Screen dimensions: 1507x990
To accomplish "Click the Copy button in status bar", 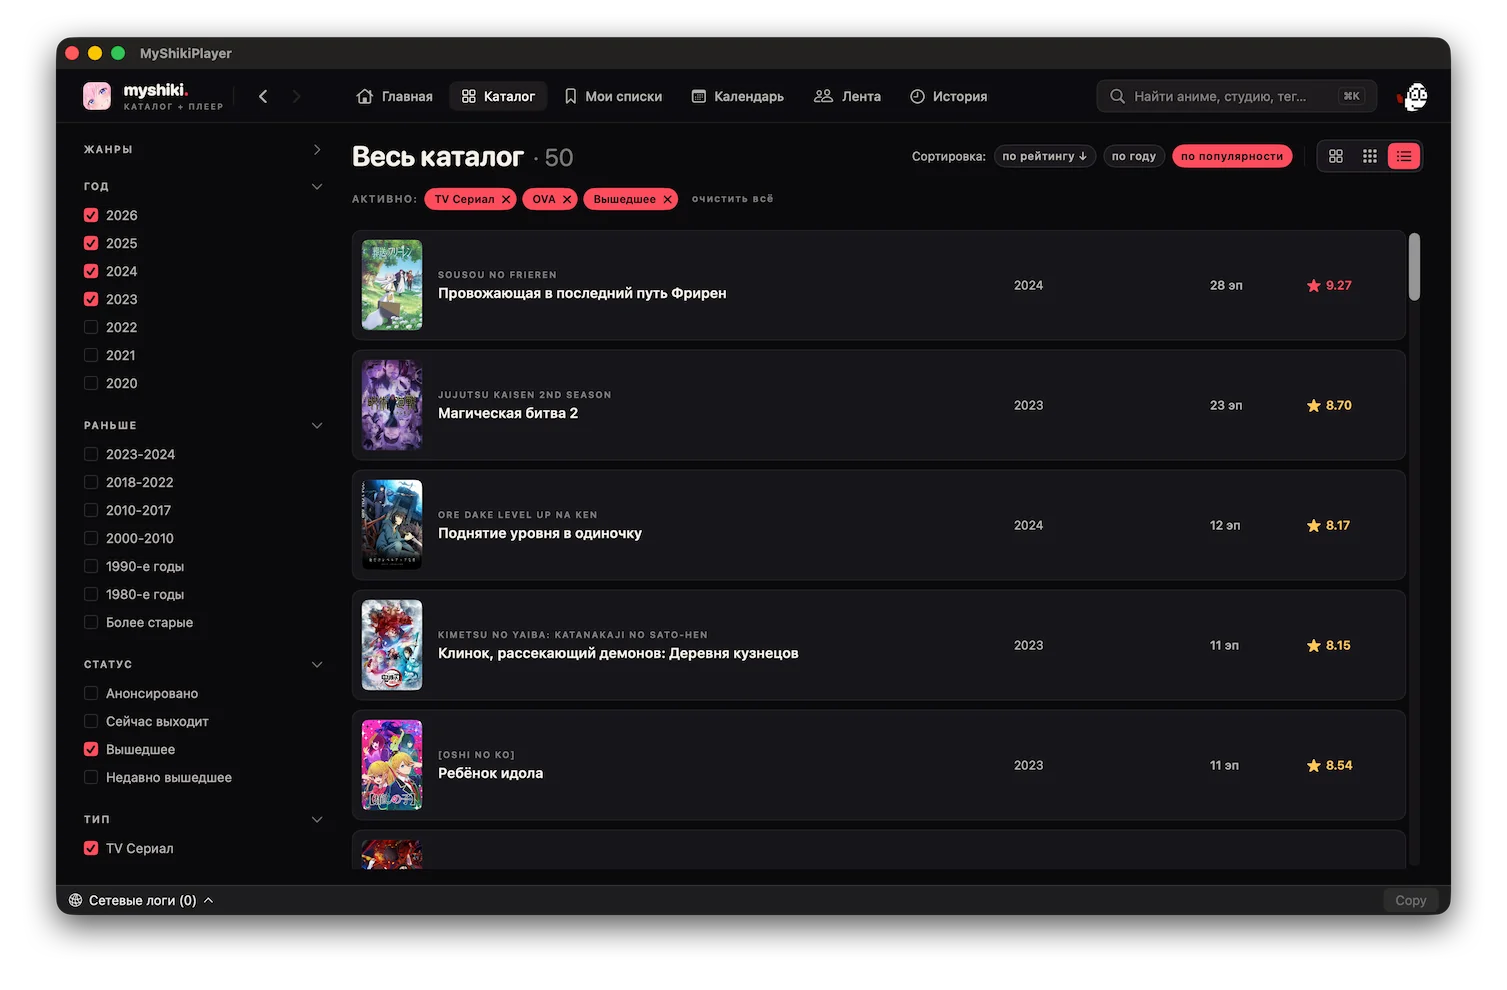I will (1410, 900).
